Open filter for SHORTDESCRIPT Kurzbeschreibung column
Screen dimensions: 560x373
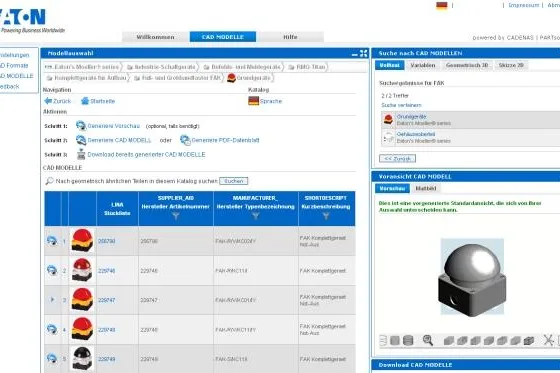pos(326,216)
